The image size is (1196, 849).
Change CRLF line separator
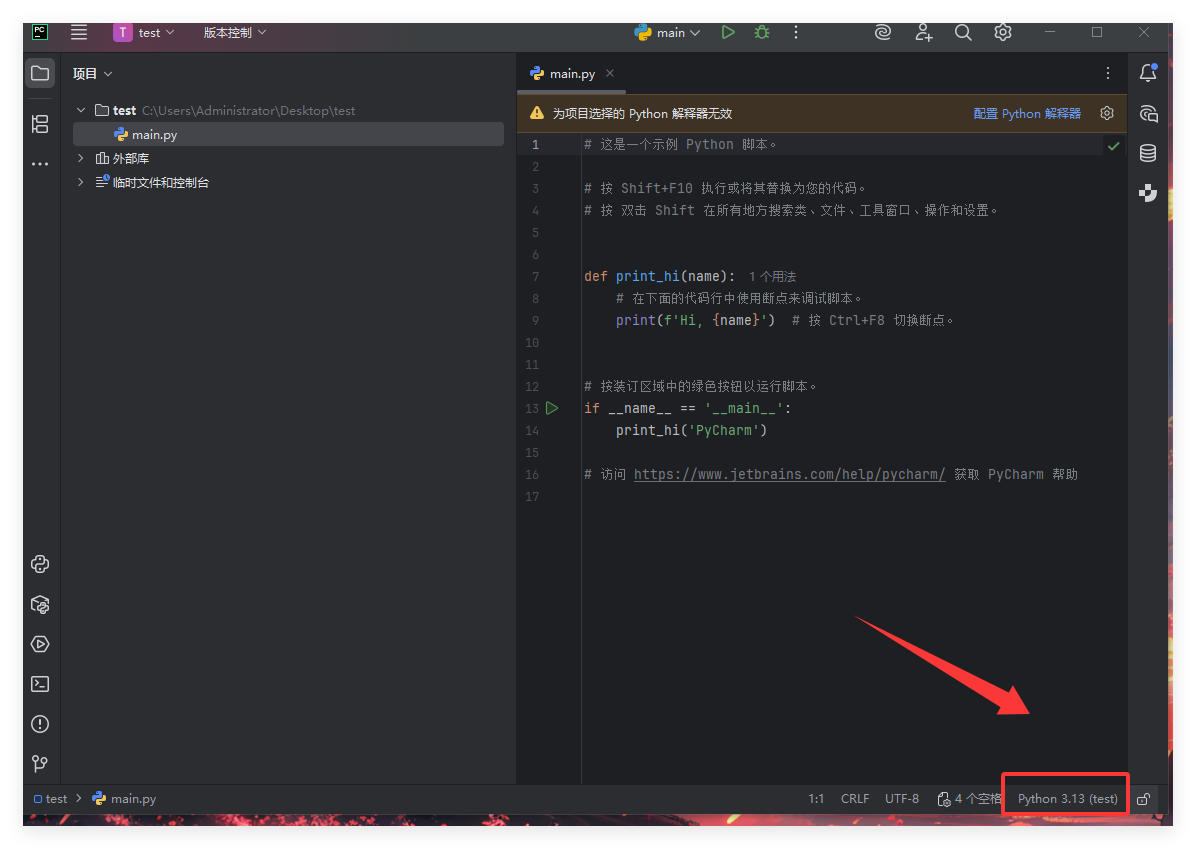(x=855, y=799)
